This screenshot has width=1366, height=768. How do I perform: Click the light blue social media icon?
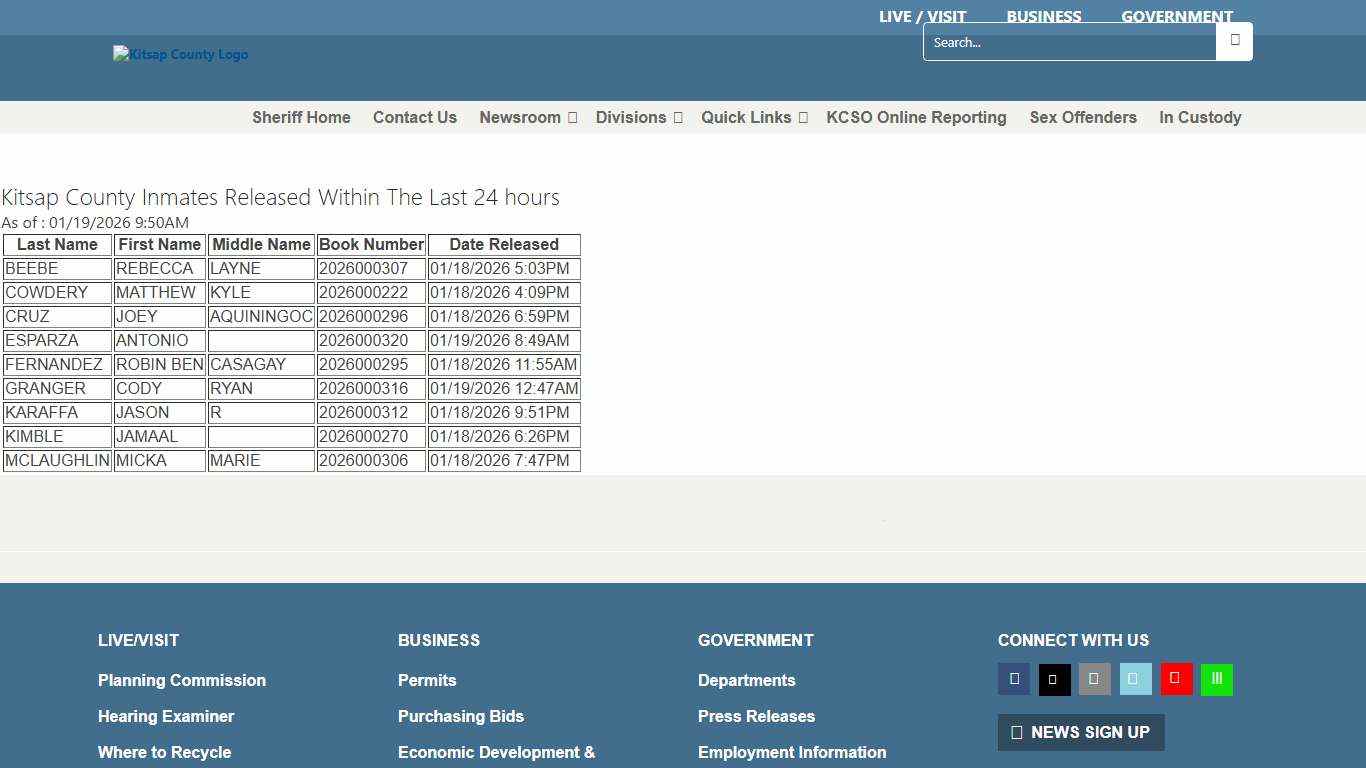(1135, 679)
